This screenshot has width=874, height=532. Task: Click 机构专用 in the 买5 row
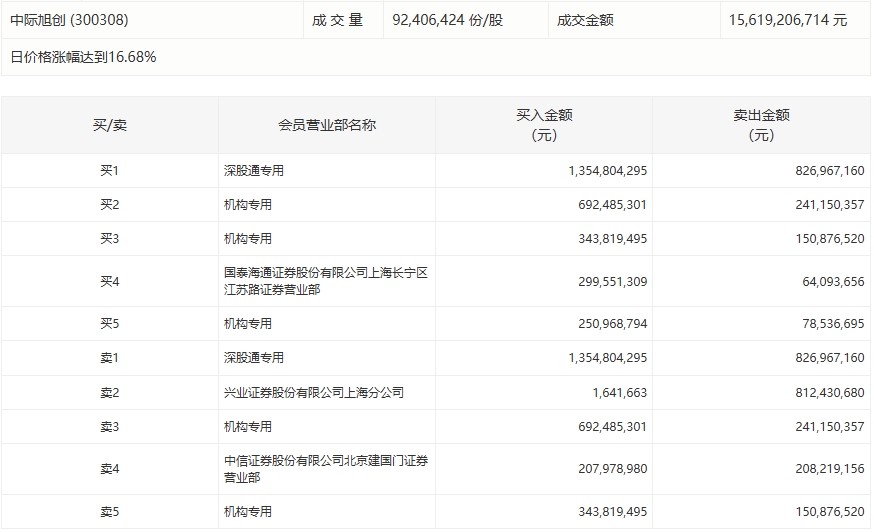247,323
